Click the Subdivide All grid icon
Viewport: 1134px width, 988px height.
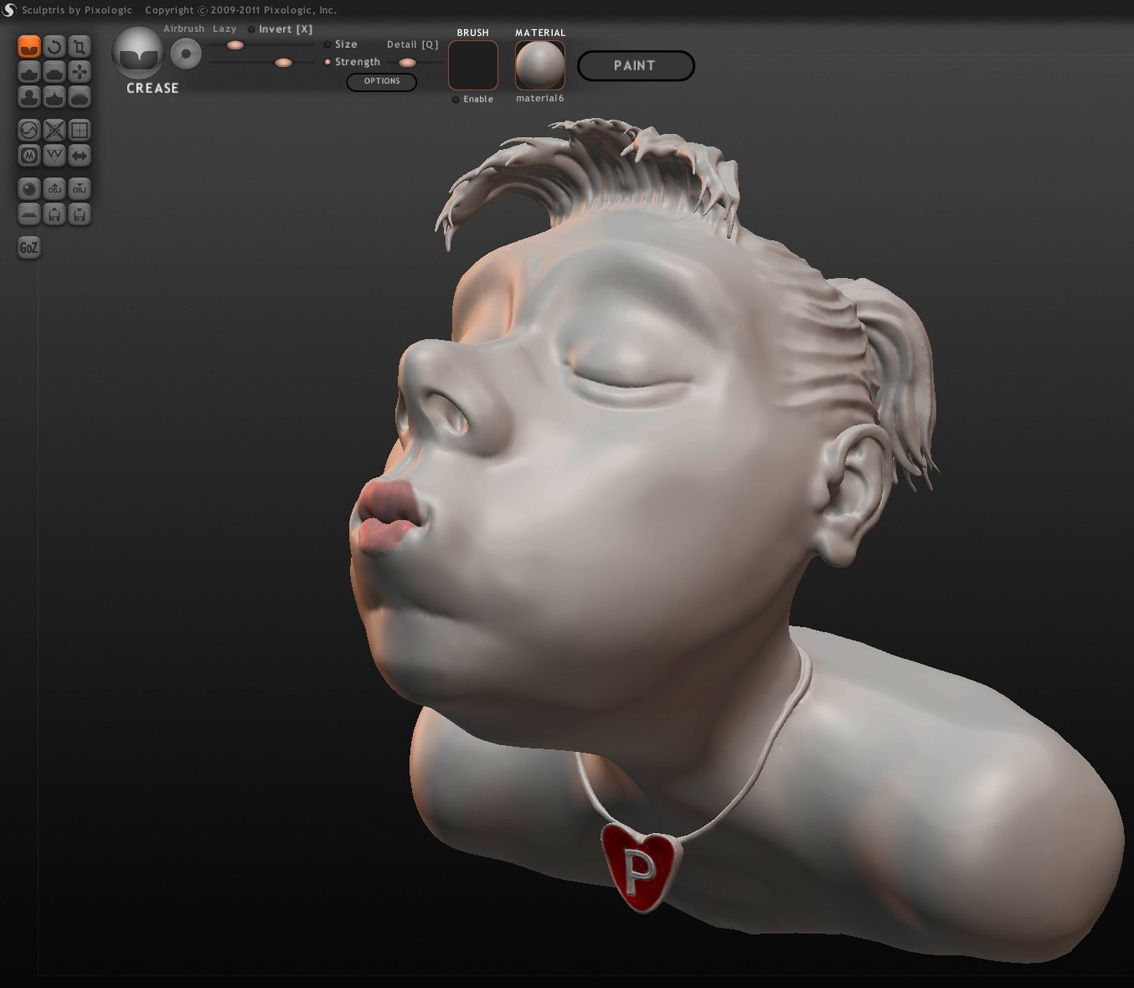pyautogui.click(x=80, y=130)
